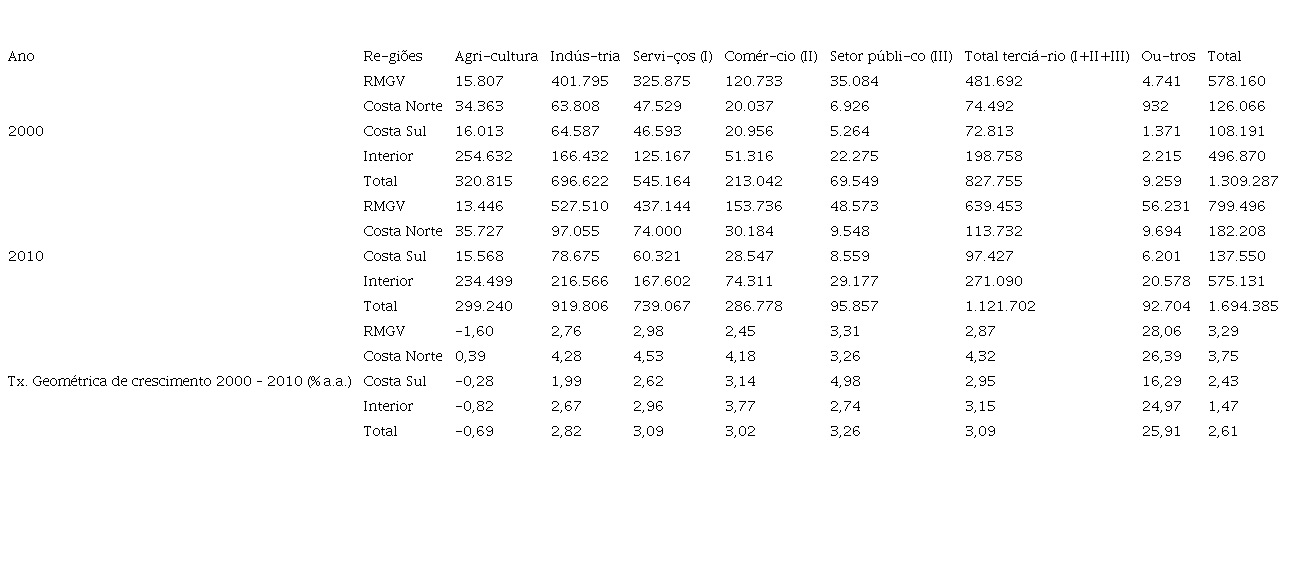Click the Ou-tros growth value 28,06
The height and width of the screenshot is (583, 1291).
(x=1161, y=331)
